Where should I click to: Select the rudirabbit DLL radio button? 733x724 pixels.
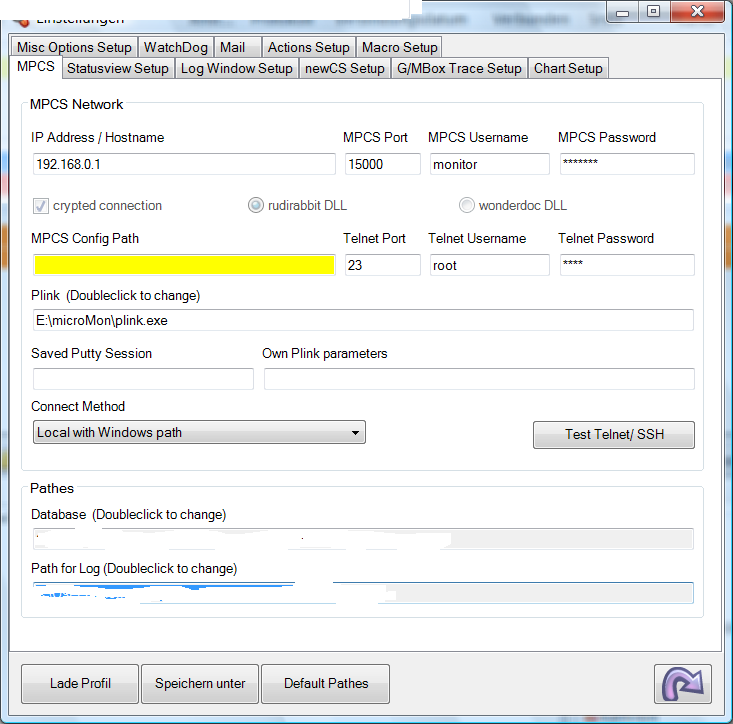point(256,206)
